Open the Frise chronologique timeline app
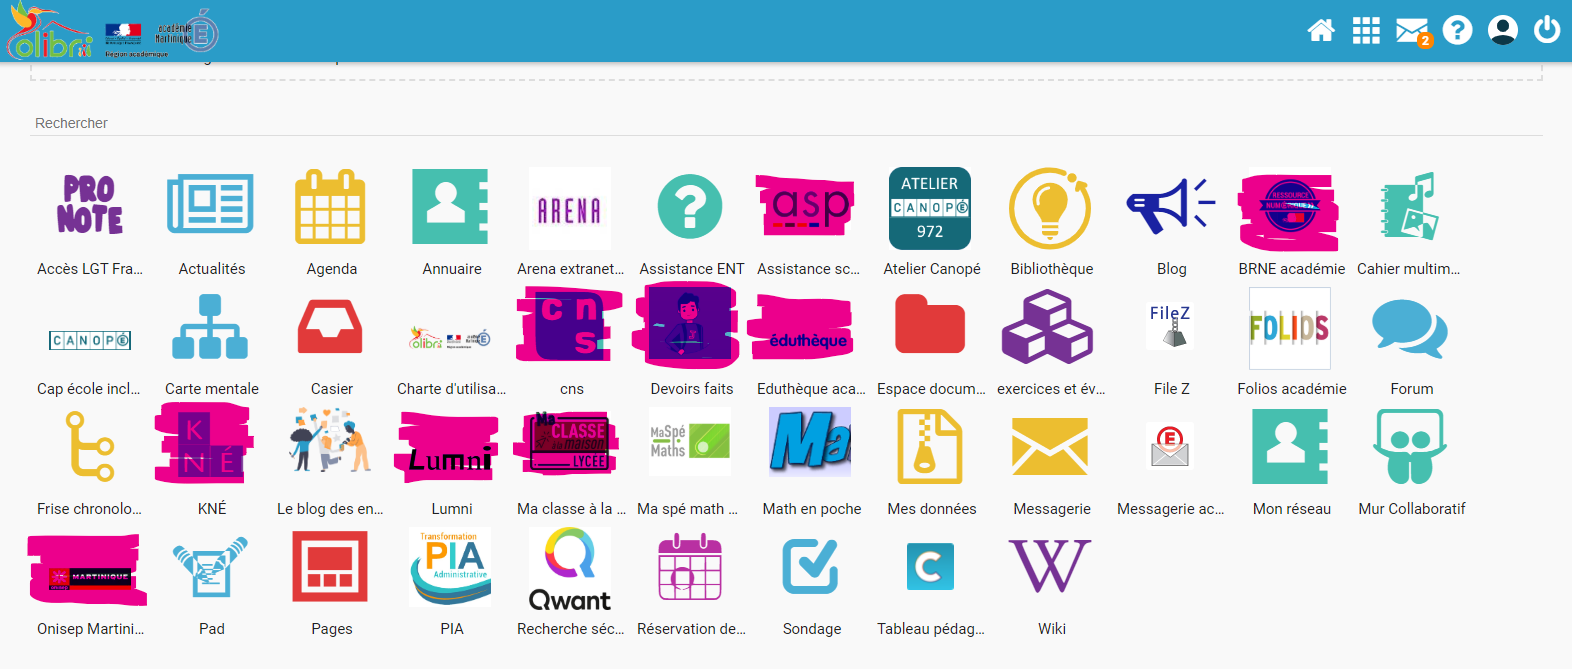 point(90,448)
